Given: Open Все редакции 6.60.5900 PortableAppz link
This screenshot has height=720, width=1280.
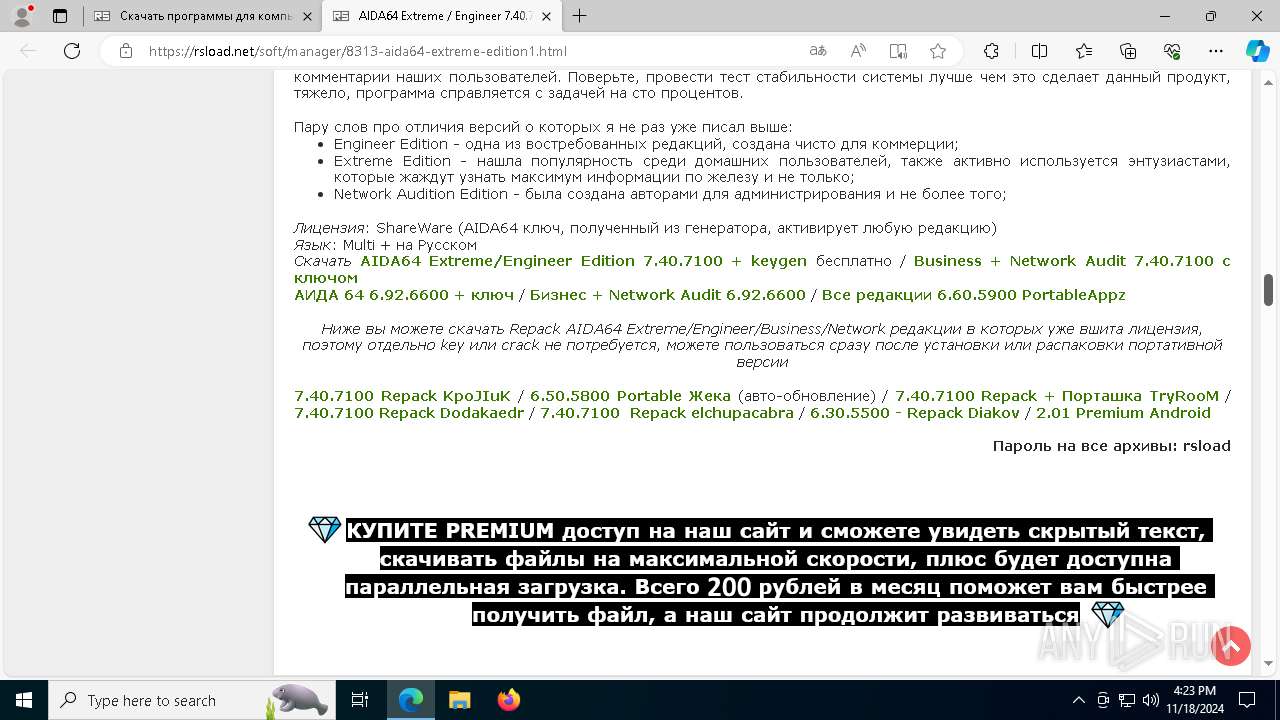Looking at the screenshot, I should click(x=973, y=295).
